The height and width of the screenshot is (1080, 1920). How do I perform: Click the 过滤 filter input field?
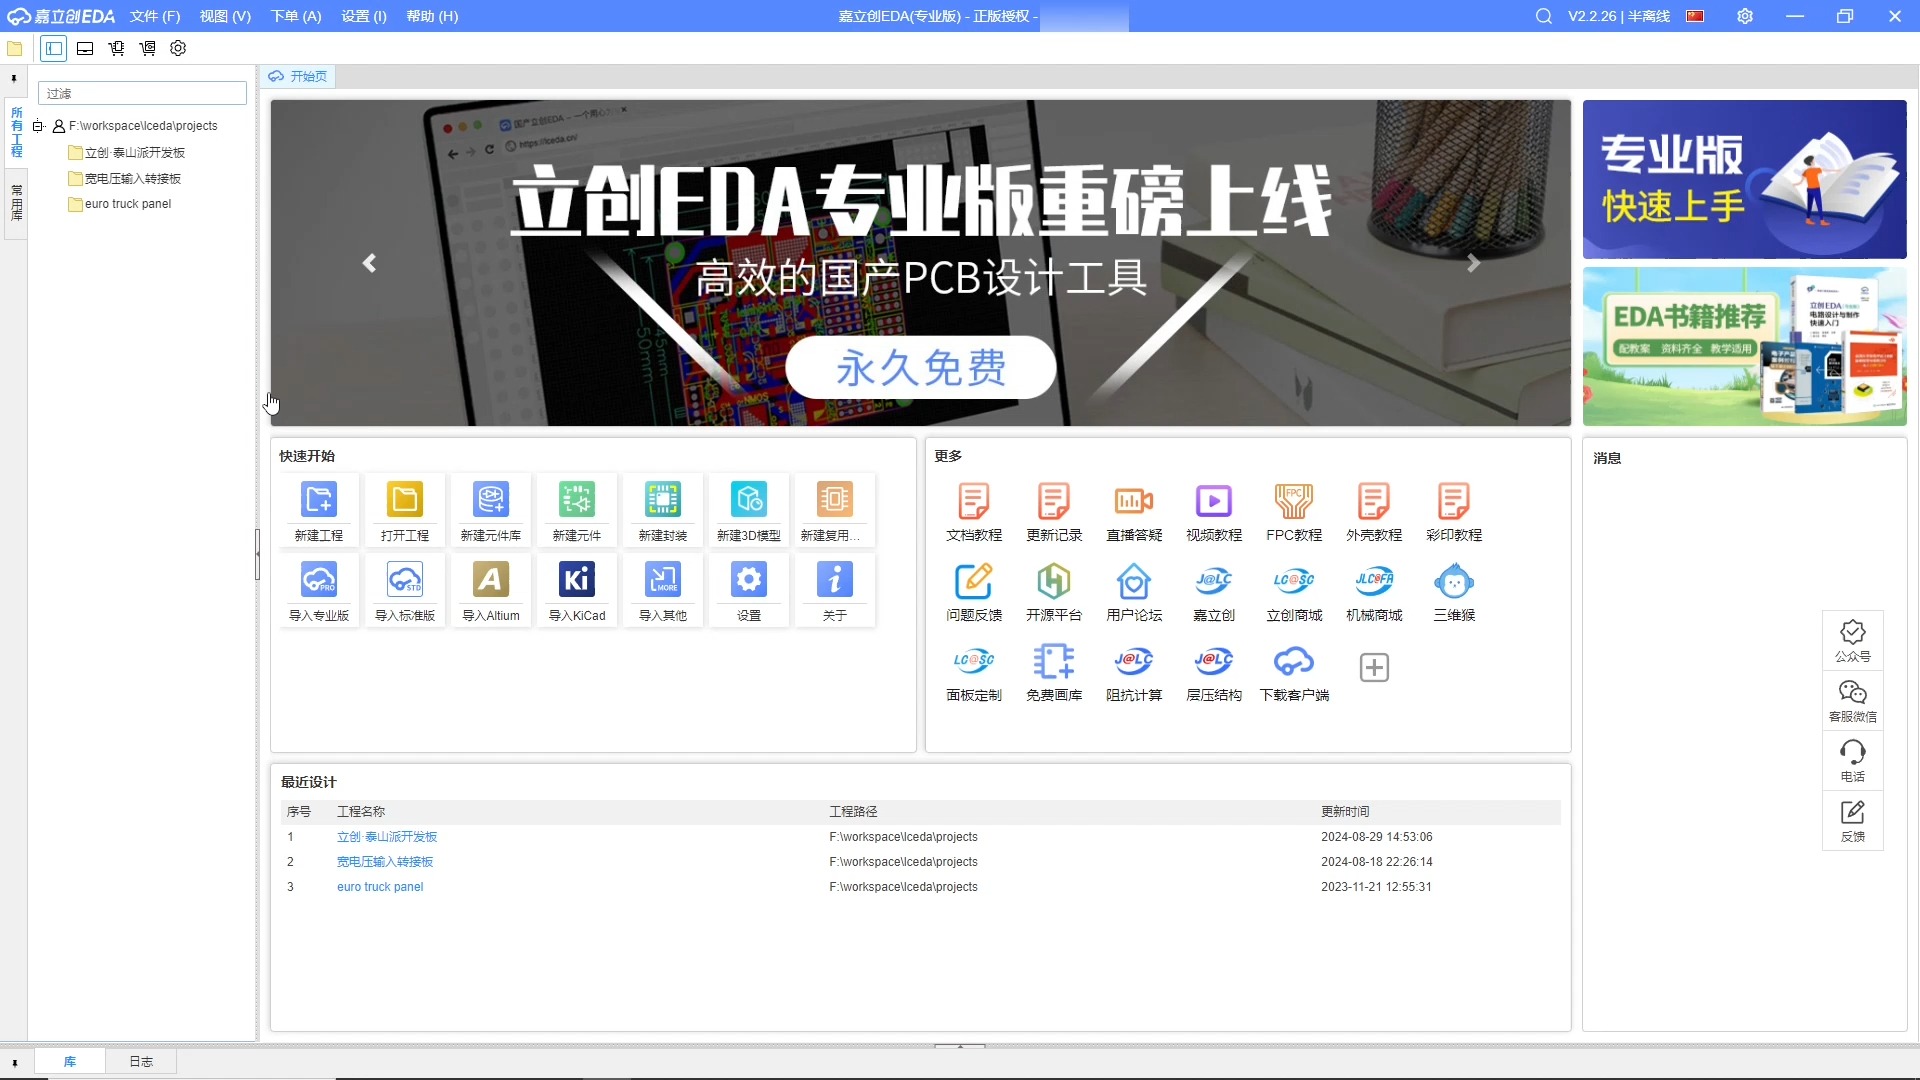[x=142, y=93]
